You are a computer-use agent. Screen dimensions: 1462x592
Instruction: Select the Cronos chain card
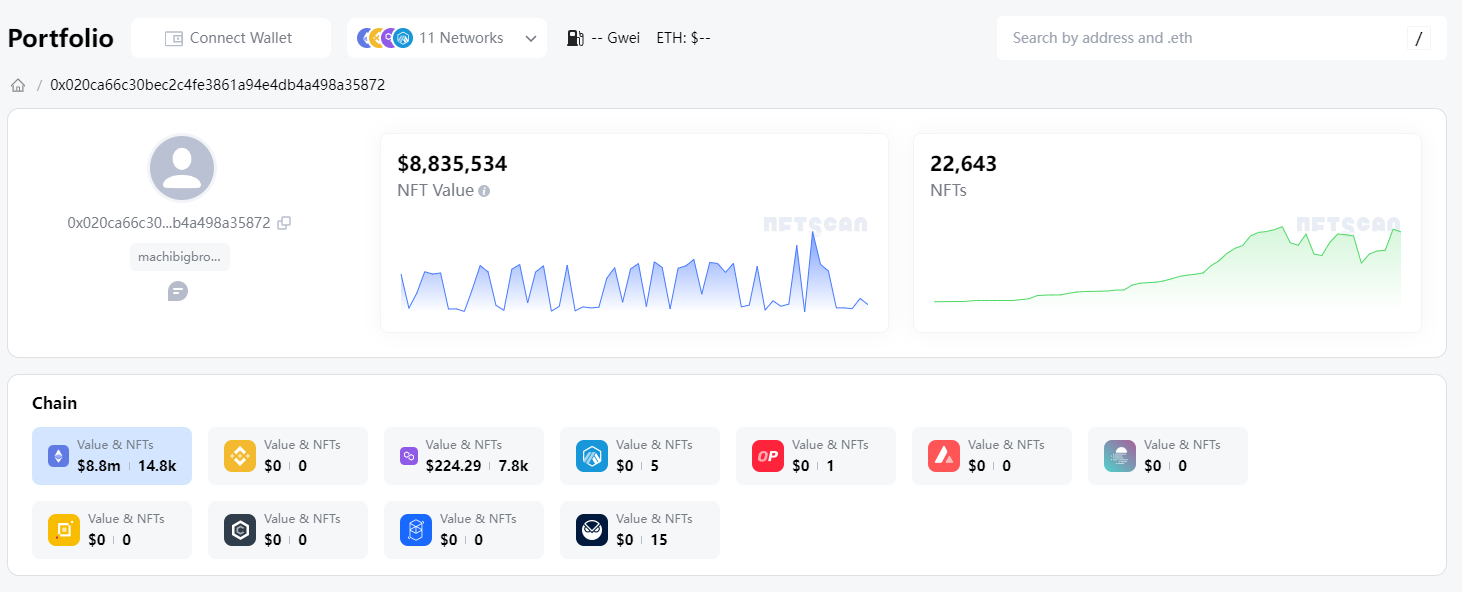[287, 530]
